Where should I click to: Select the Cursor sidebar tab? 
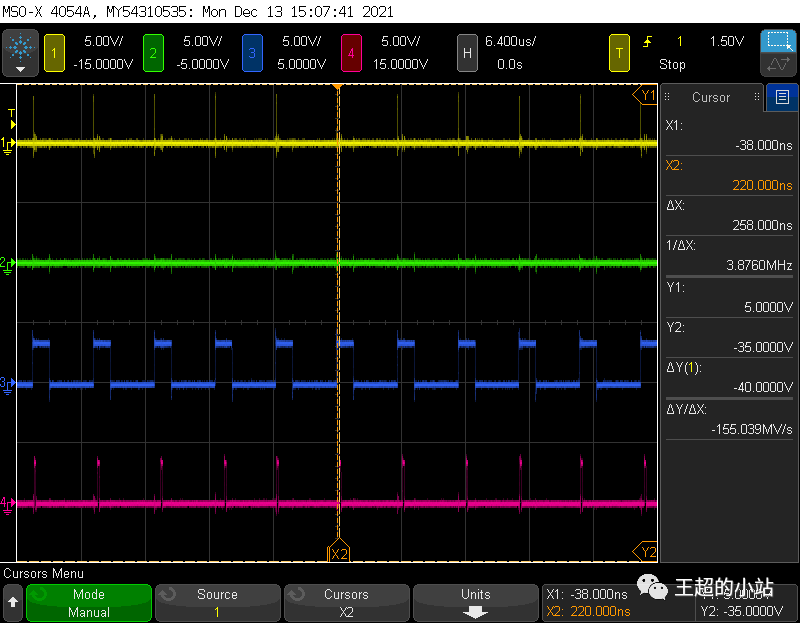[x=711, y=97]
